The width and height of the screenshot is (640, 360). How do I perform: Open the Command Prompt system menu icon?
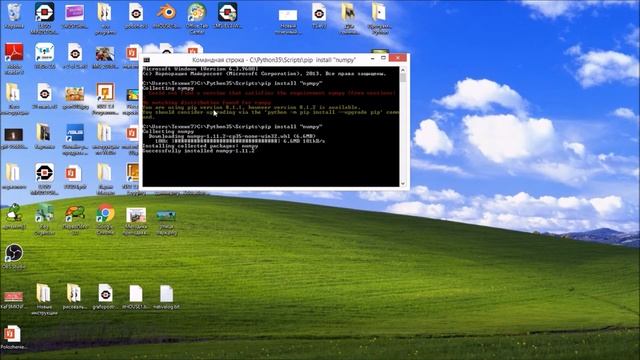pyautogui.click(x=147, y=60)
